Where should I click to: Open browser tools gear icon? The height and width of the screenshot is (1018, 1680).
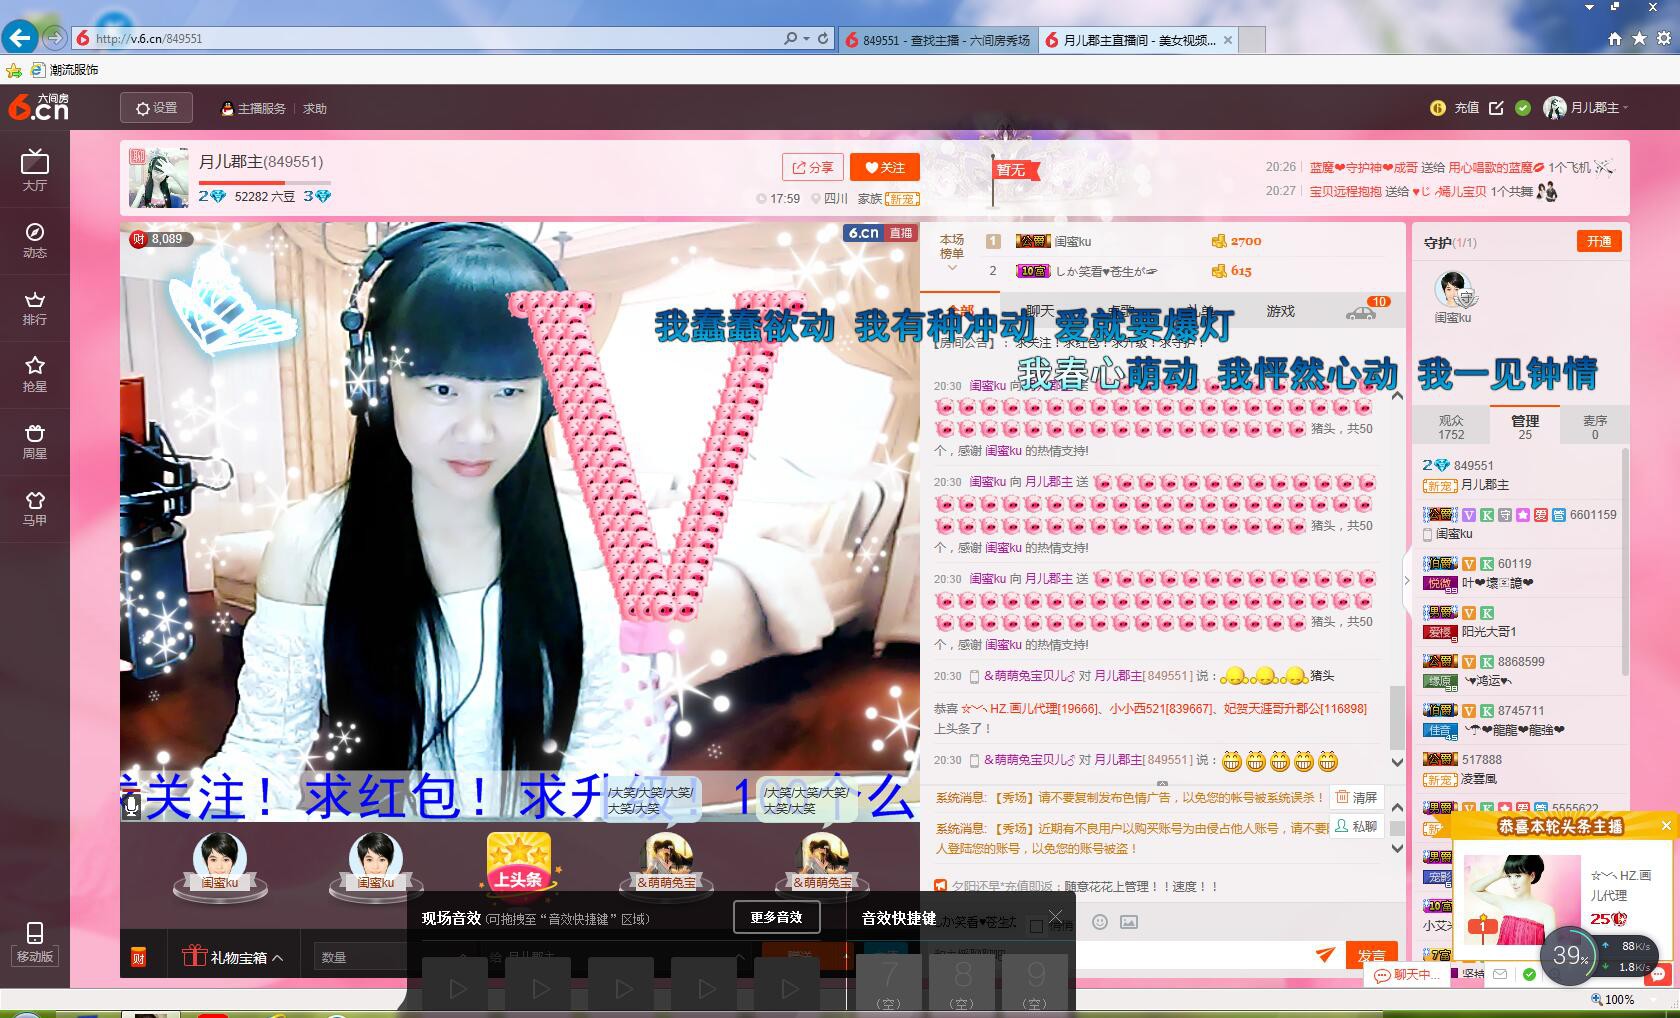pyautogui.click(x=1664, y=39)
